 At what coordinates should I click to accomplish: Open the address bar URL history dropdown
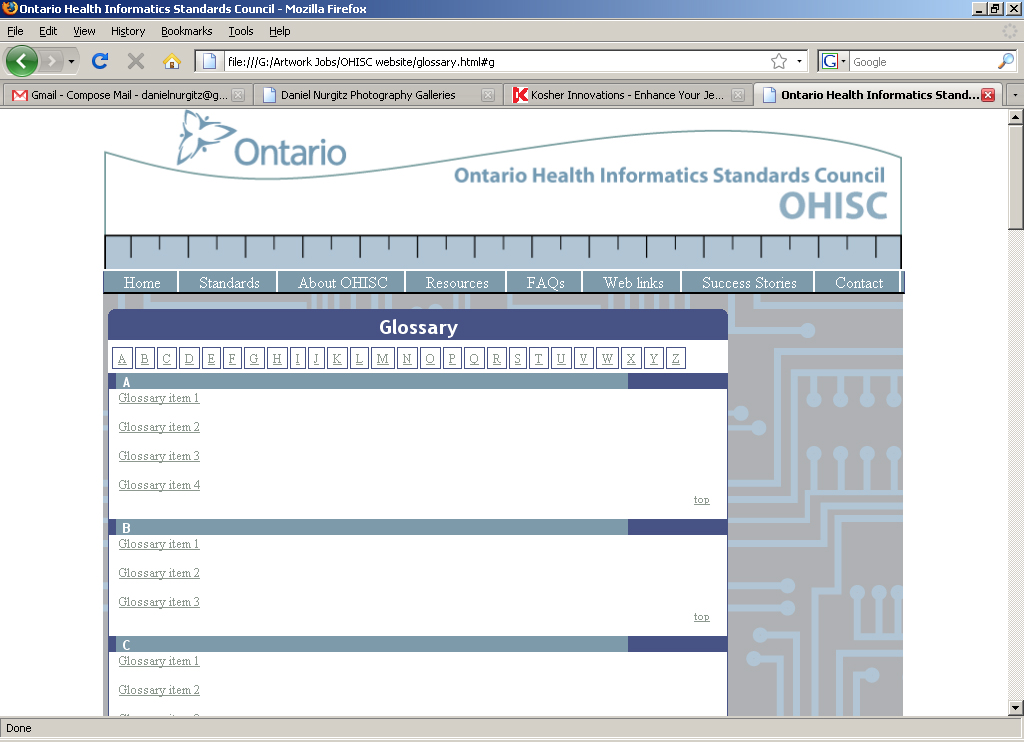click(x=799, y=61)
